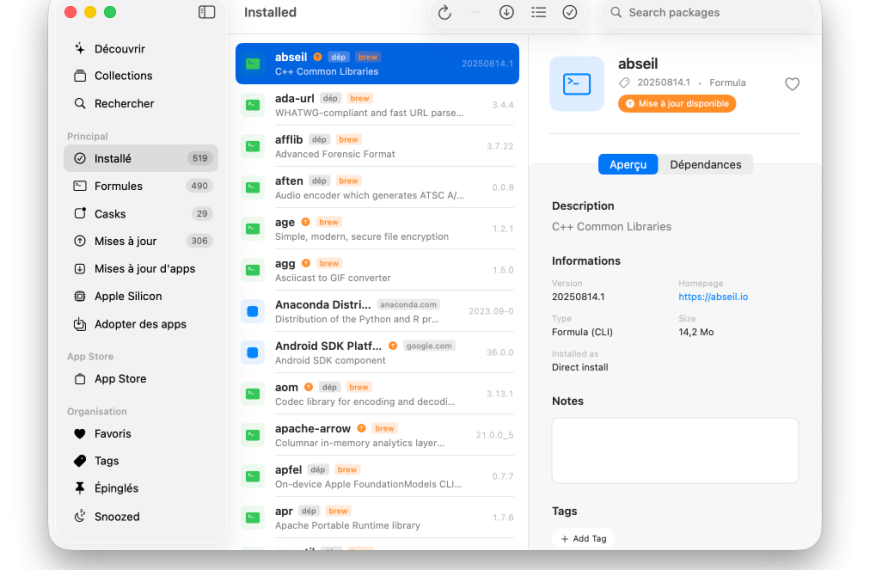
Task: Open the https://abseil.io homepage link
Action: tap(713, 297)
